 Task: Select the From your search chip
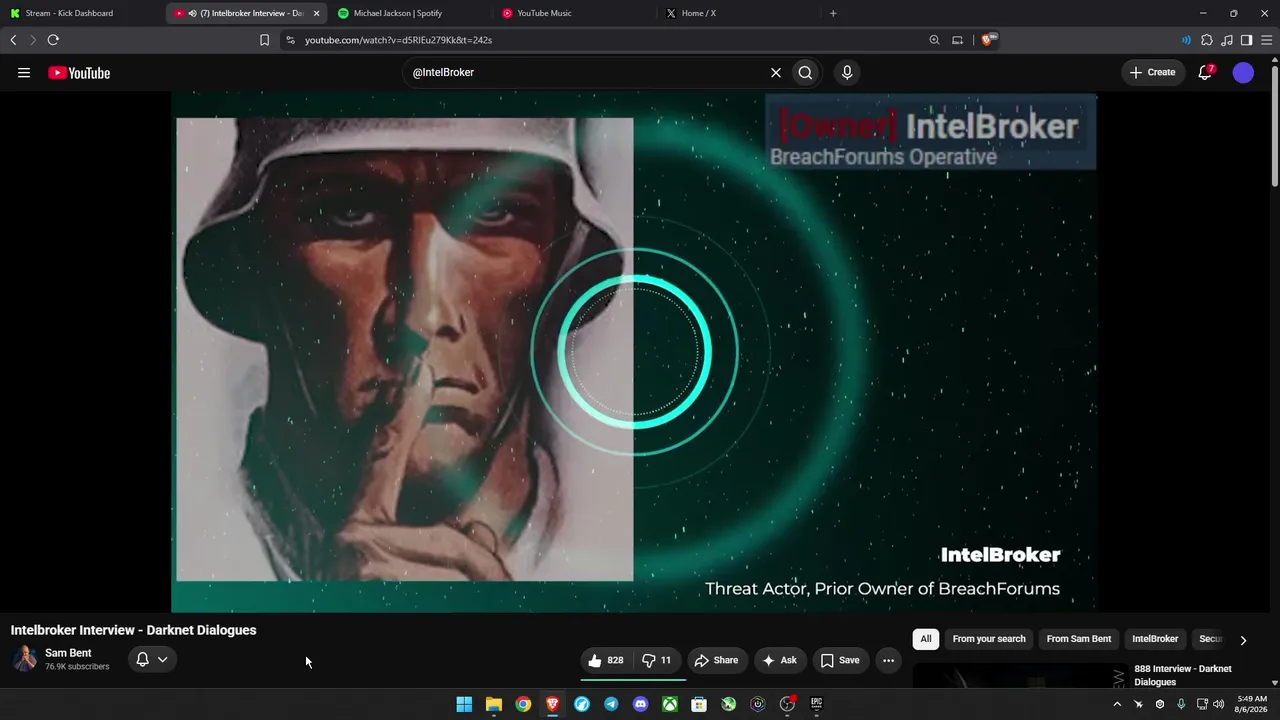(989, 639)
